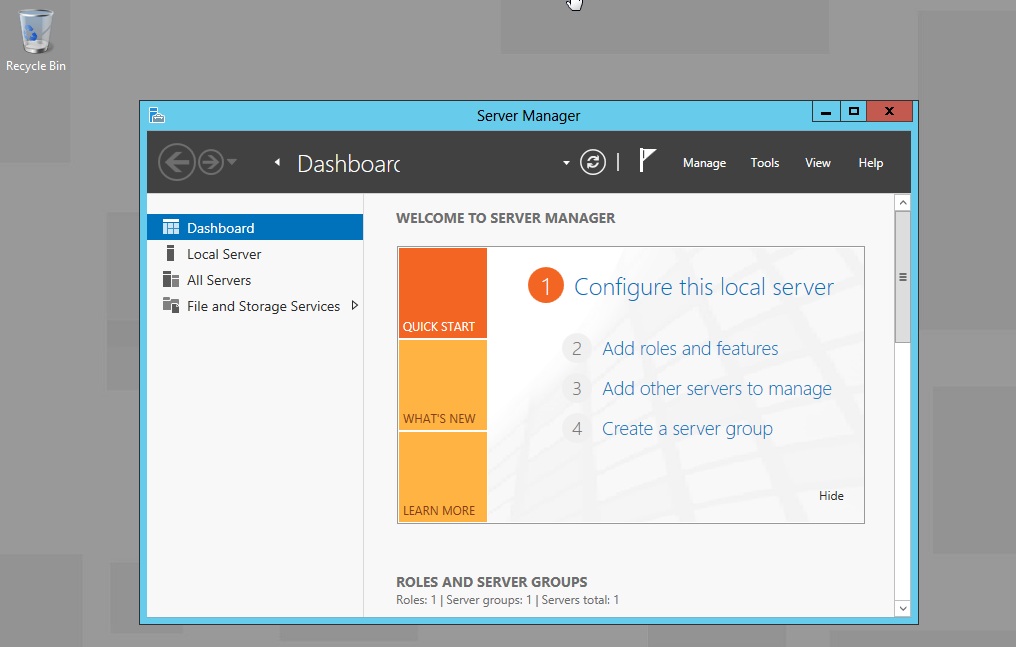Viewport: 1016px width, 647px height.
Task: Open the Manage menu
Action: point(704,163)
